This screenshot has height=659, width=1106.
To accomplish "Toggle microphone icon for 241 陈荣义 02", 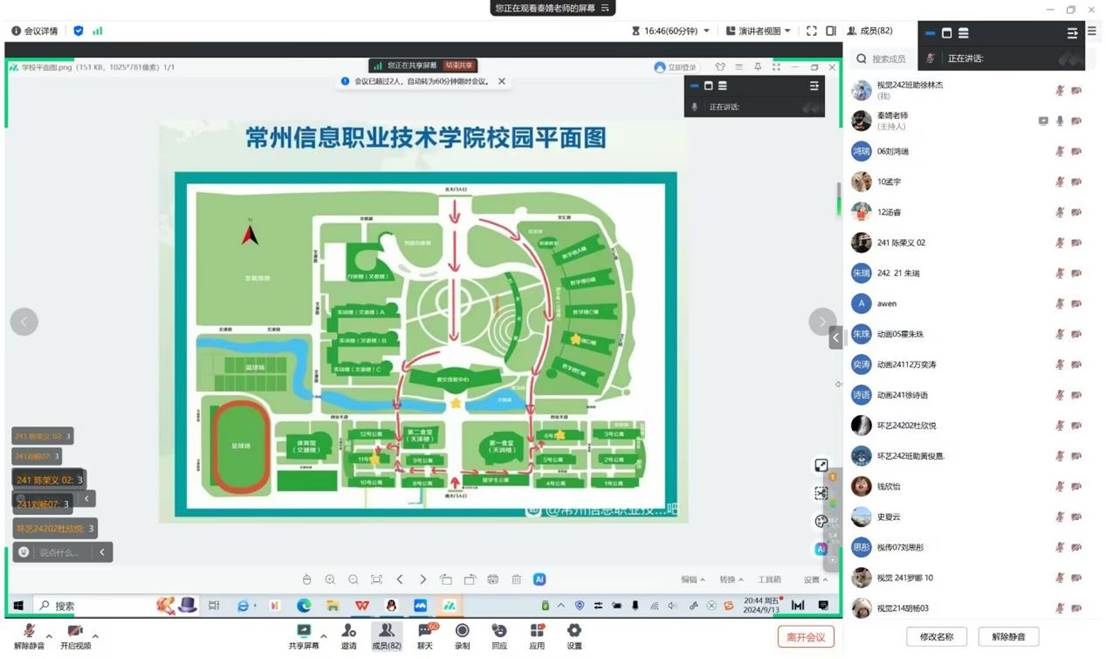I will click(1059, 243).
